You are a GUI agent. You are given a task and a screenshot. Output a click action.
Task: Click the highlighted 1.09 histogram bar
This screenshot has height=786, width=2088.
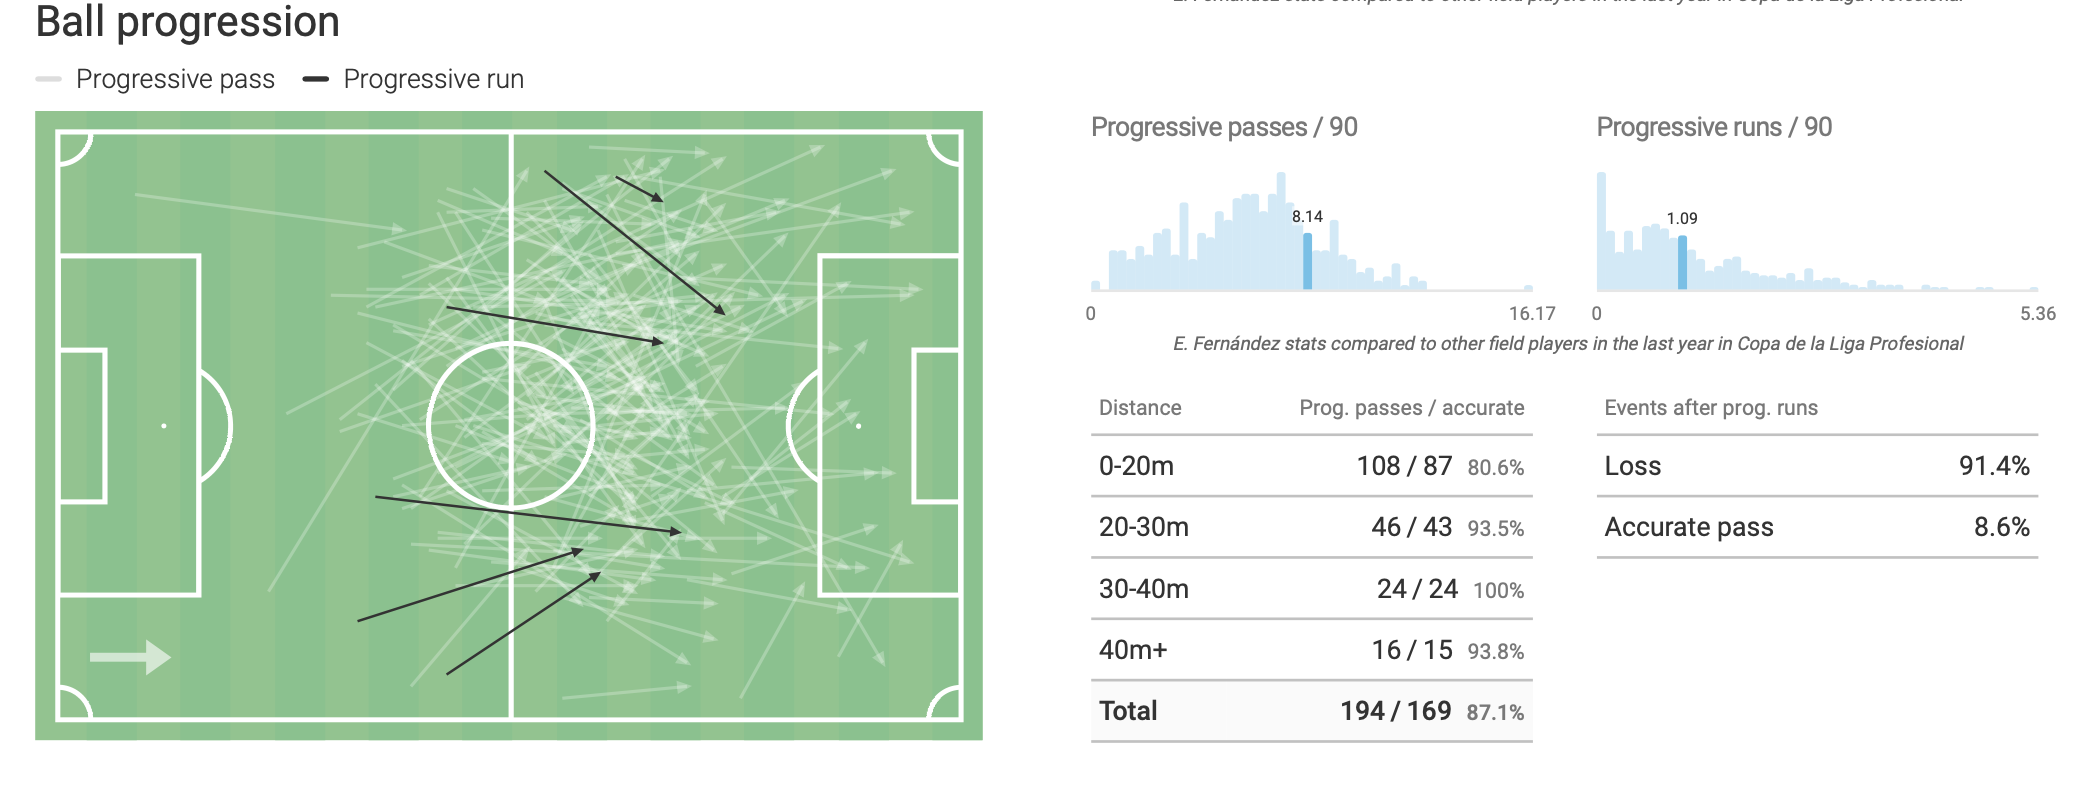point(1682,263)
